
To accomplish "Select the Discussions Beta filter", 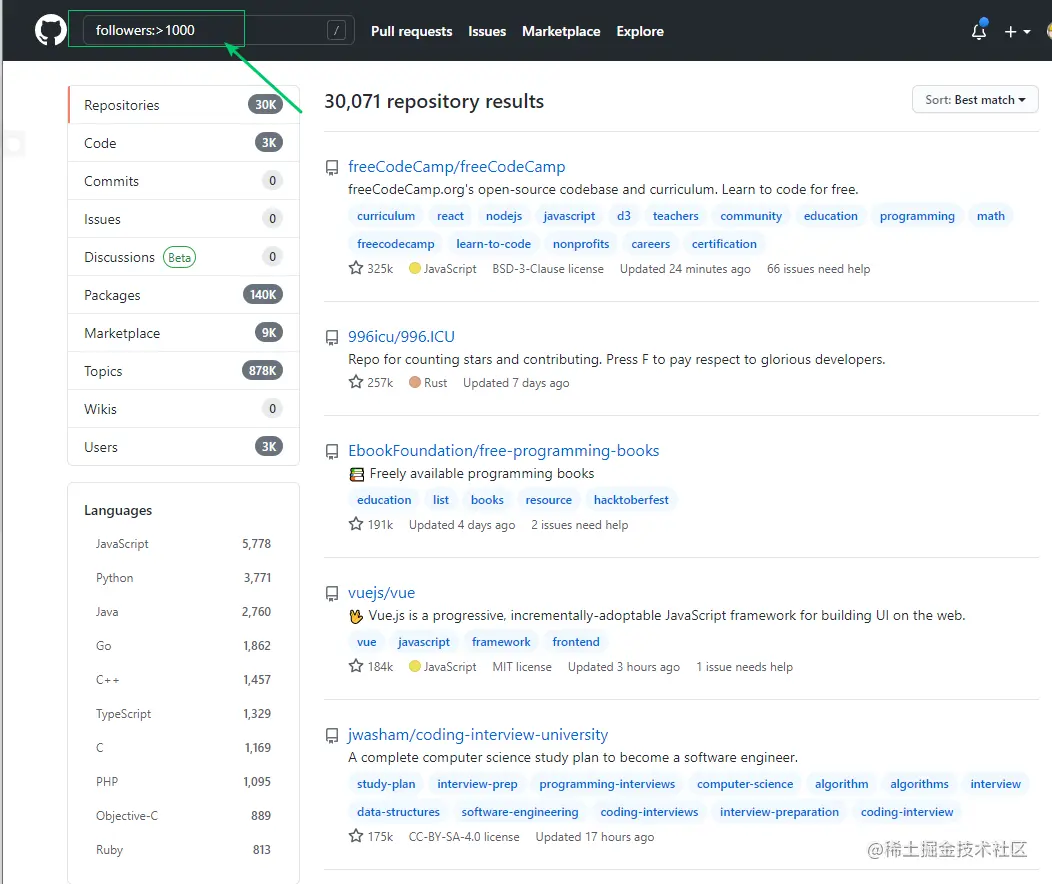I will (183, 257).
